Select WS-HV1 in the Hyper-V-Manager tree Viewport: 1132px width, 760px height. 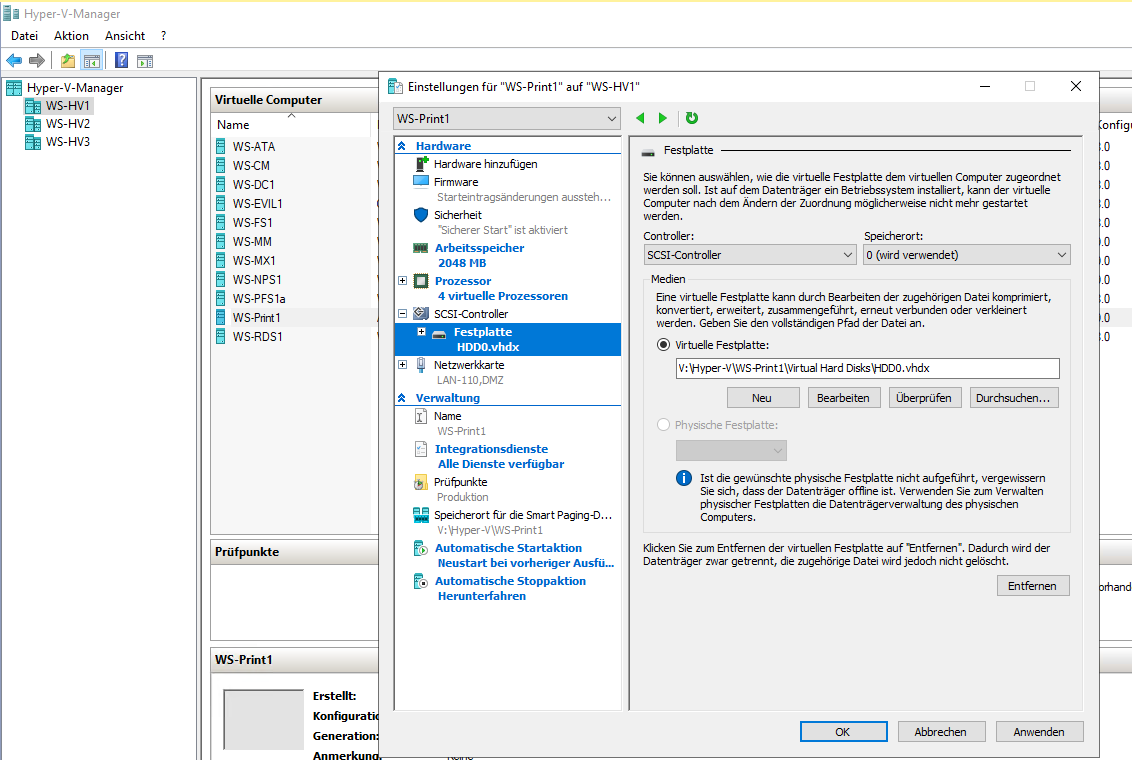[x=68, y=106]
